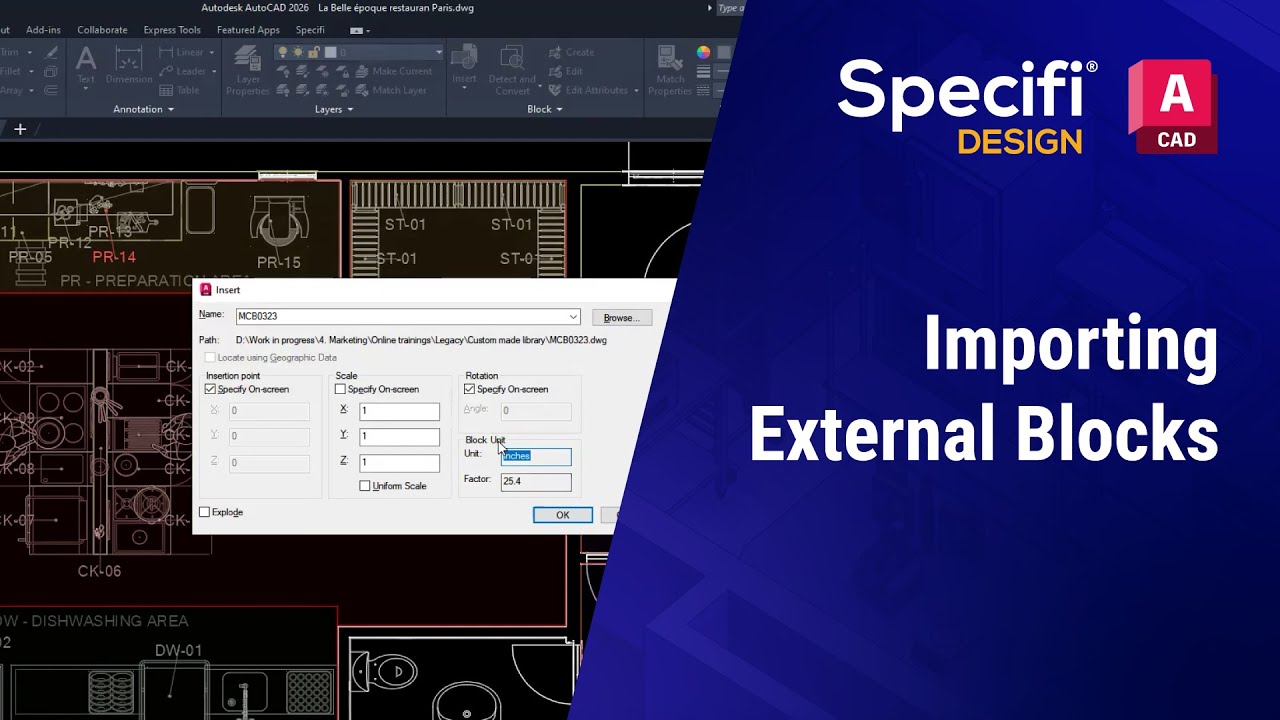Click Locate using Geographic Data checkbox

pos(210,357)
